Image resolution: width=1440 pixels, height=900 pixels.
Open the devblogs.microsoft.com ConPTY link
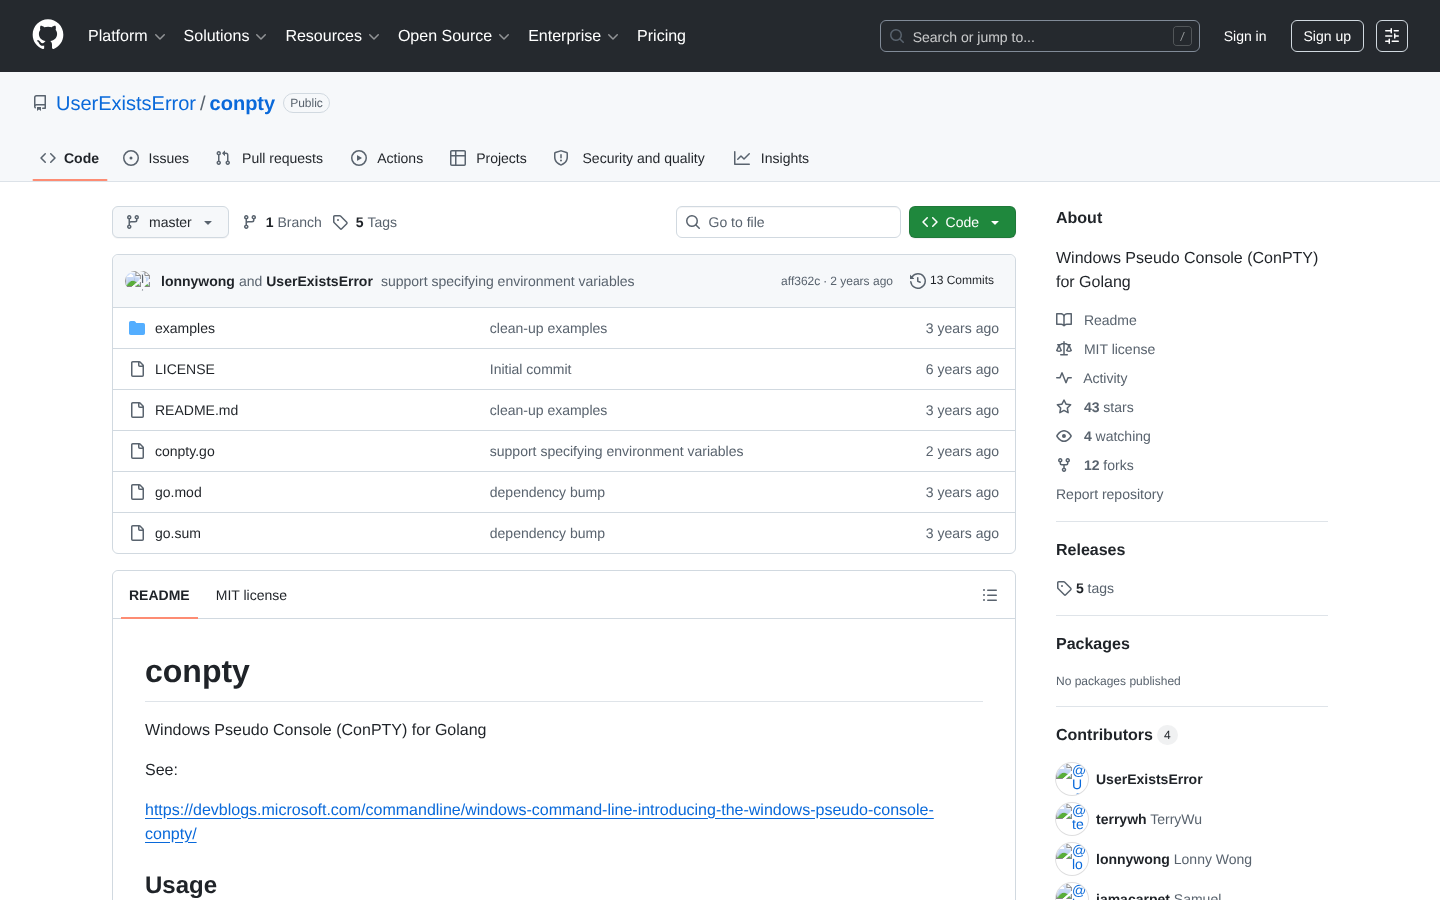click(539, 822)
